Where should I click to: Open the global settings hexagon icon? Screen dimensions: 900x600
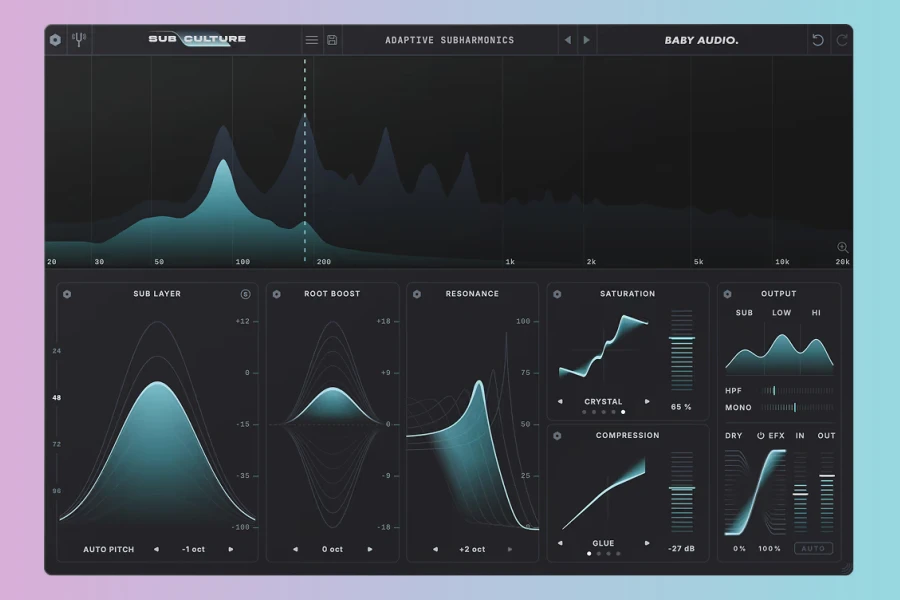(55, 40)
